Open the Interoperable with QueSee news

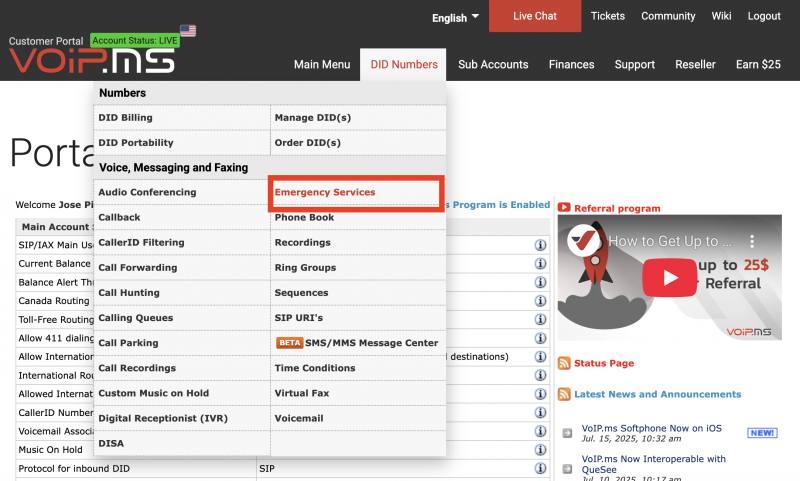point(654,464)
